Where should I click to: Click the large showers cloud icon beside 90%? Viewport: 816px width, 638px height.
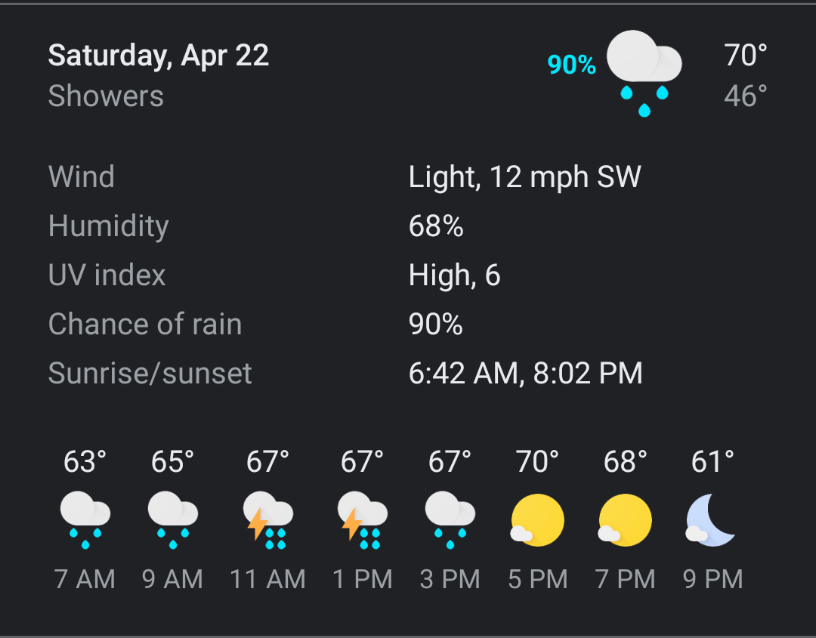coord(644,73)
